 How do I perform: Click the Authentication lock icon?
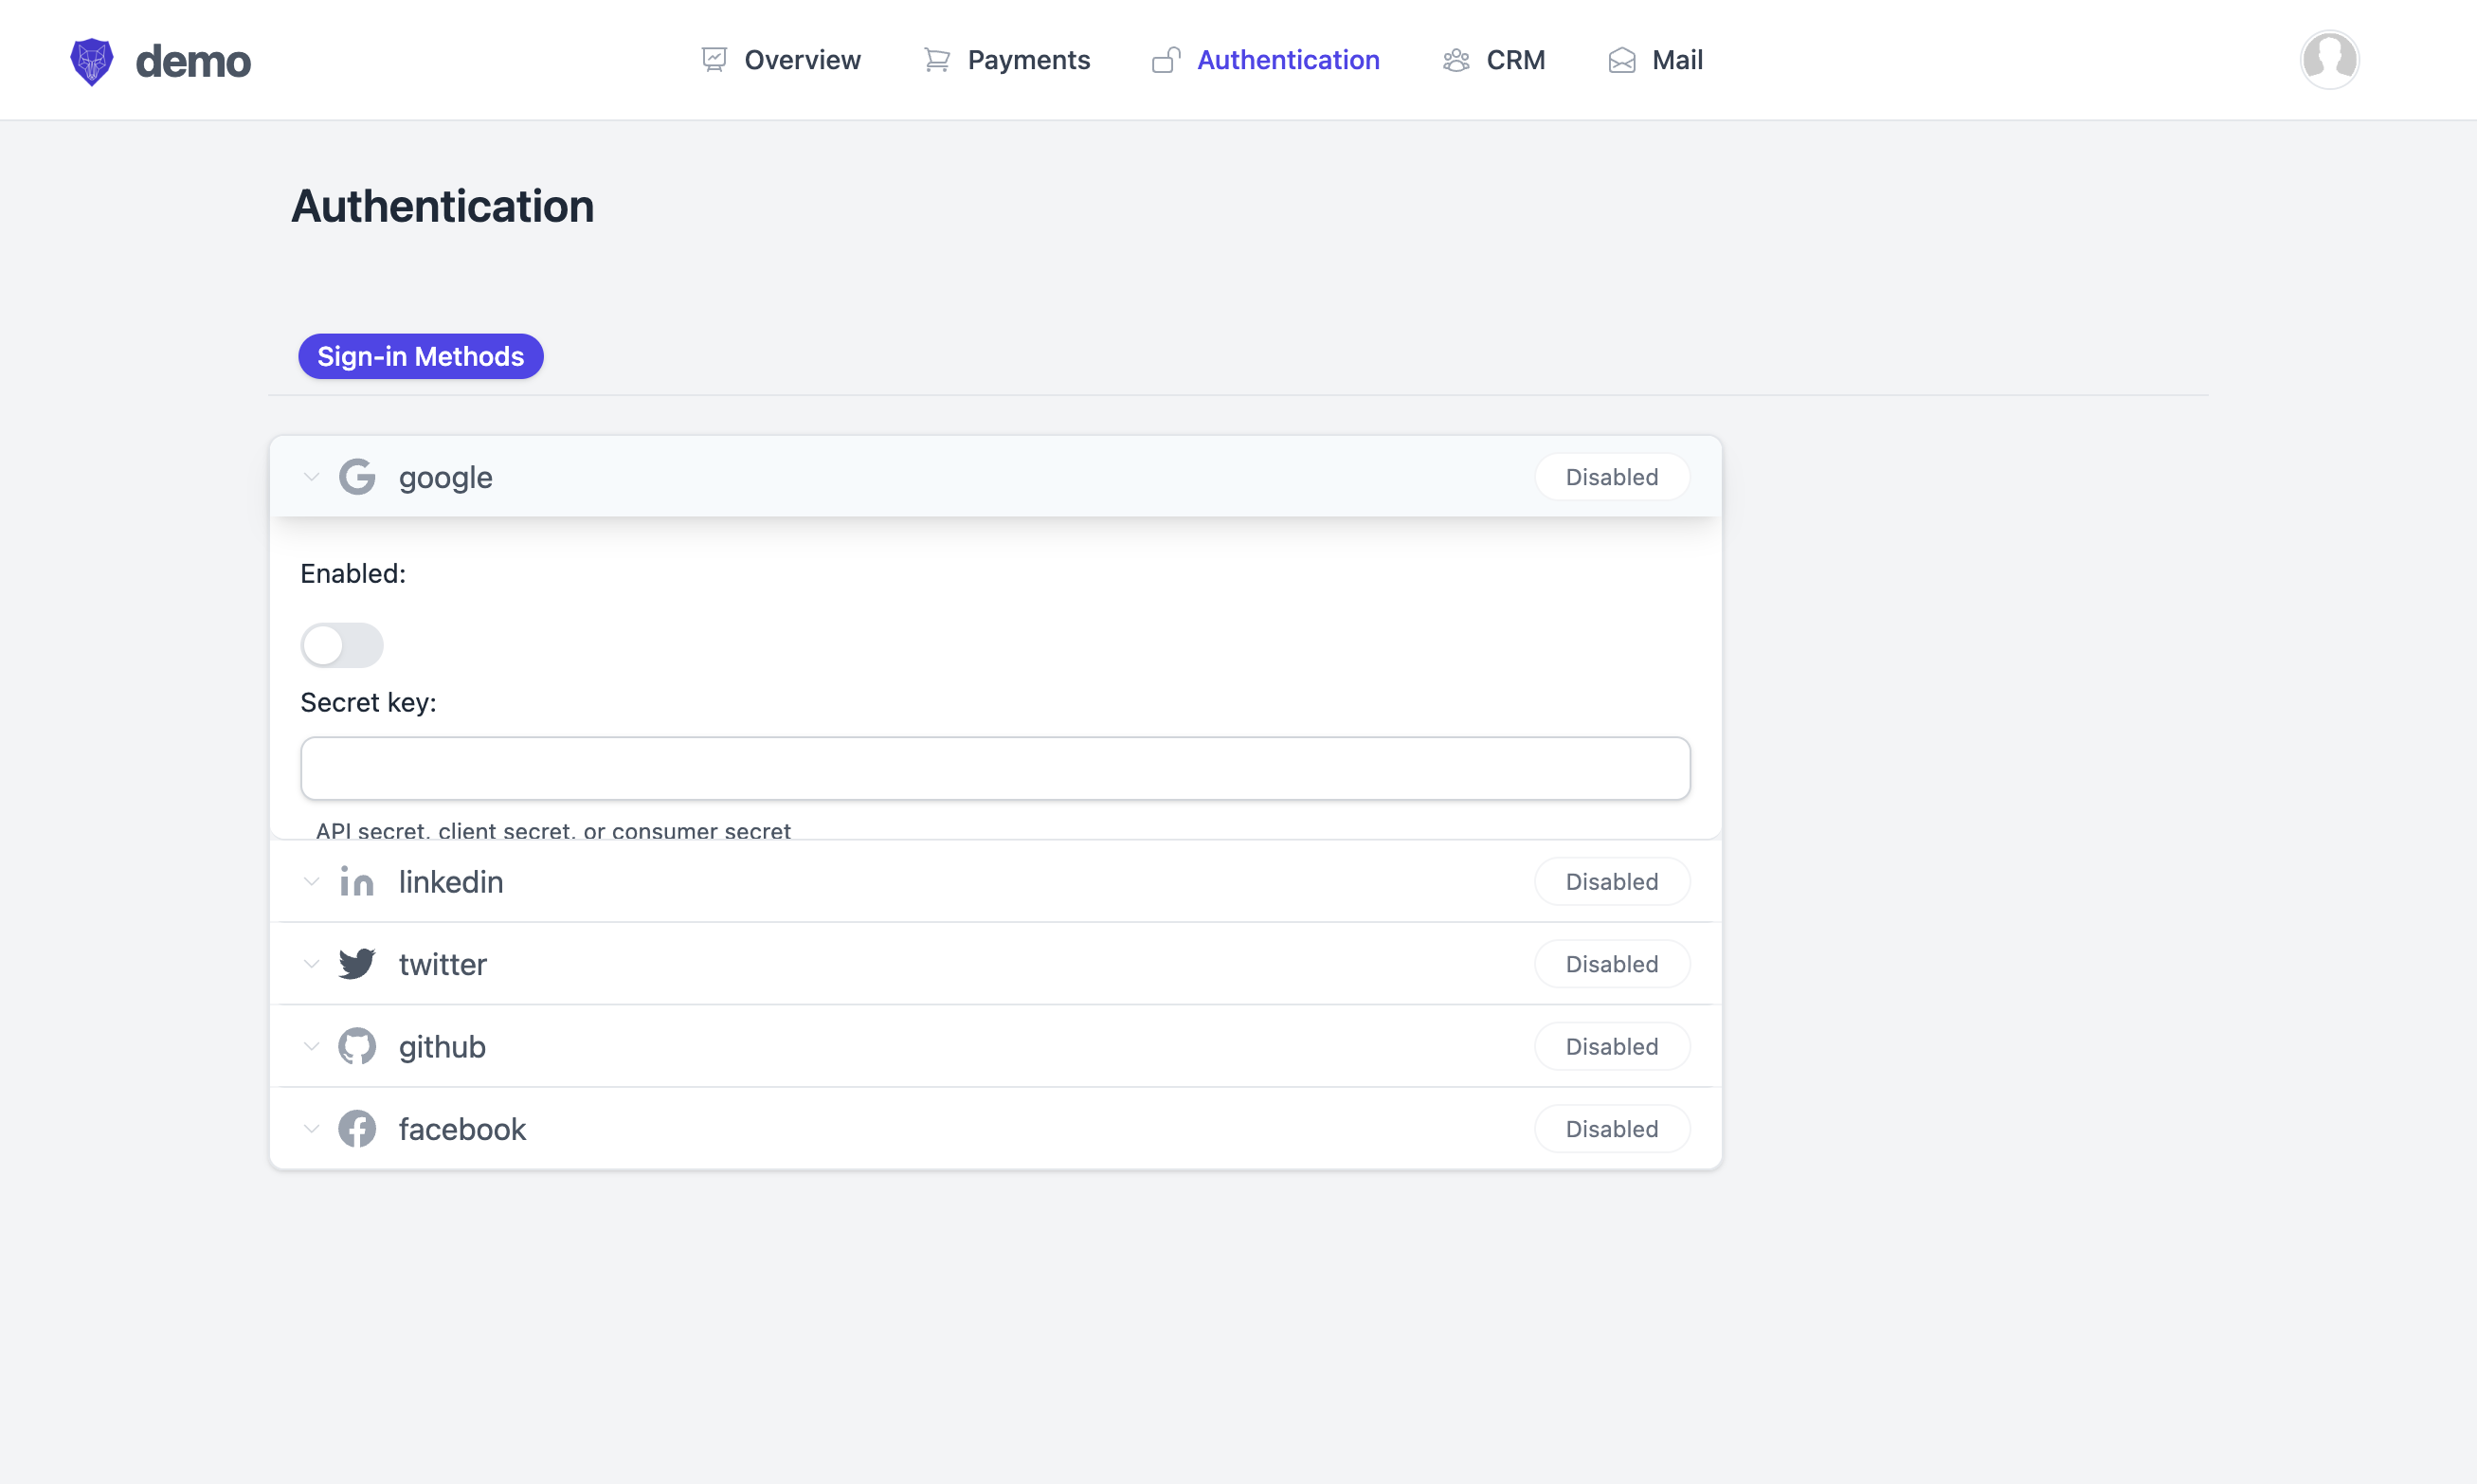tap(1166, 60)
